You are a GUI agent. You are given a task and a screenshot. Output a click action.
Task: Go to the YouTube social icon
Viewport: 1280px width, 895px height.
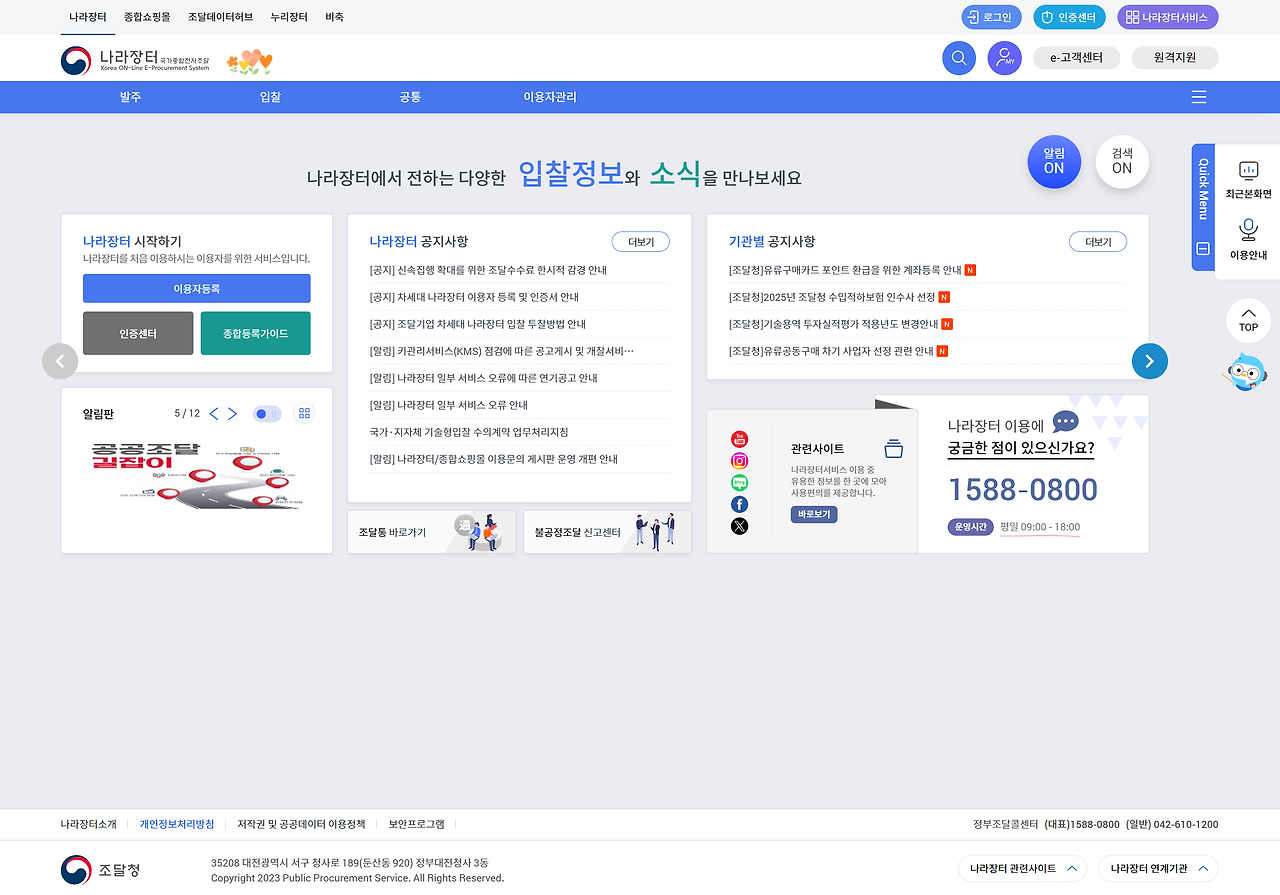739,439
